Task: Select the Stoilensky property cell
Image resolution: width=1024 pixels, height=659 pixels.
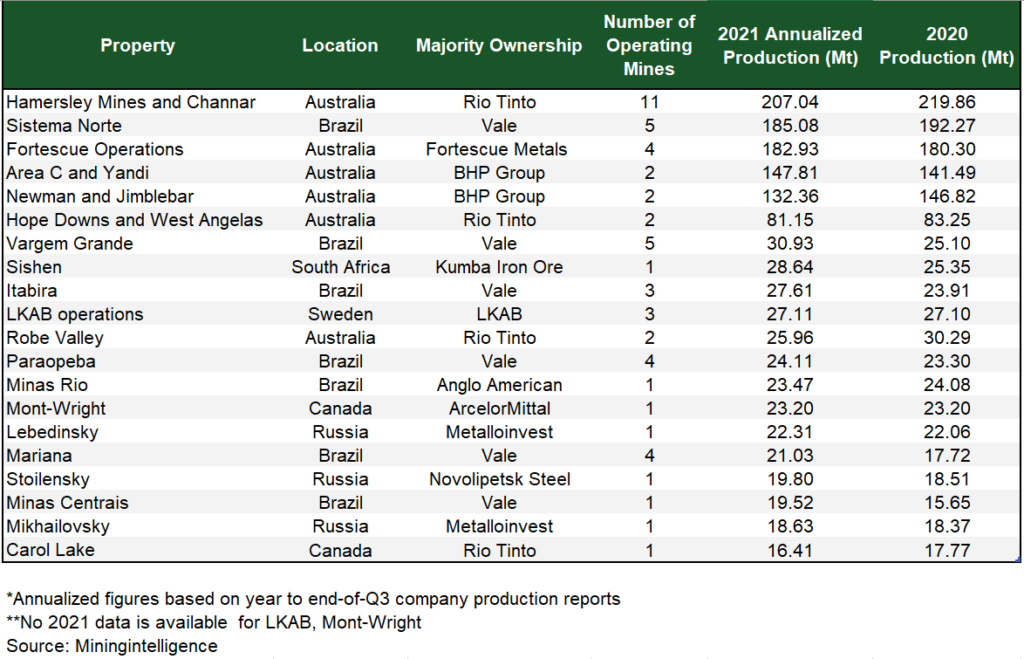Action: point(48,479)
